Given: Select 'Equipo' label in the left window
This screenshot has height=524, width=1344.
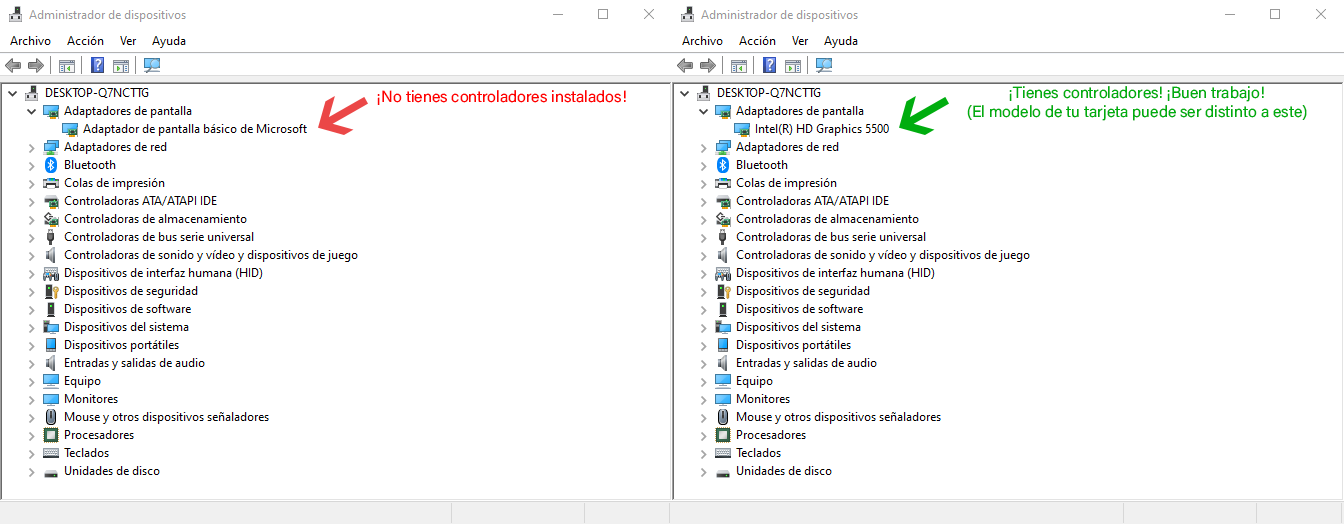Looking at the screenshot, I should pyautogui.click(x=82, y=381).
